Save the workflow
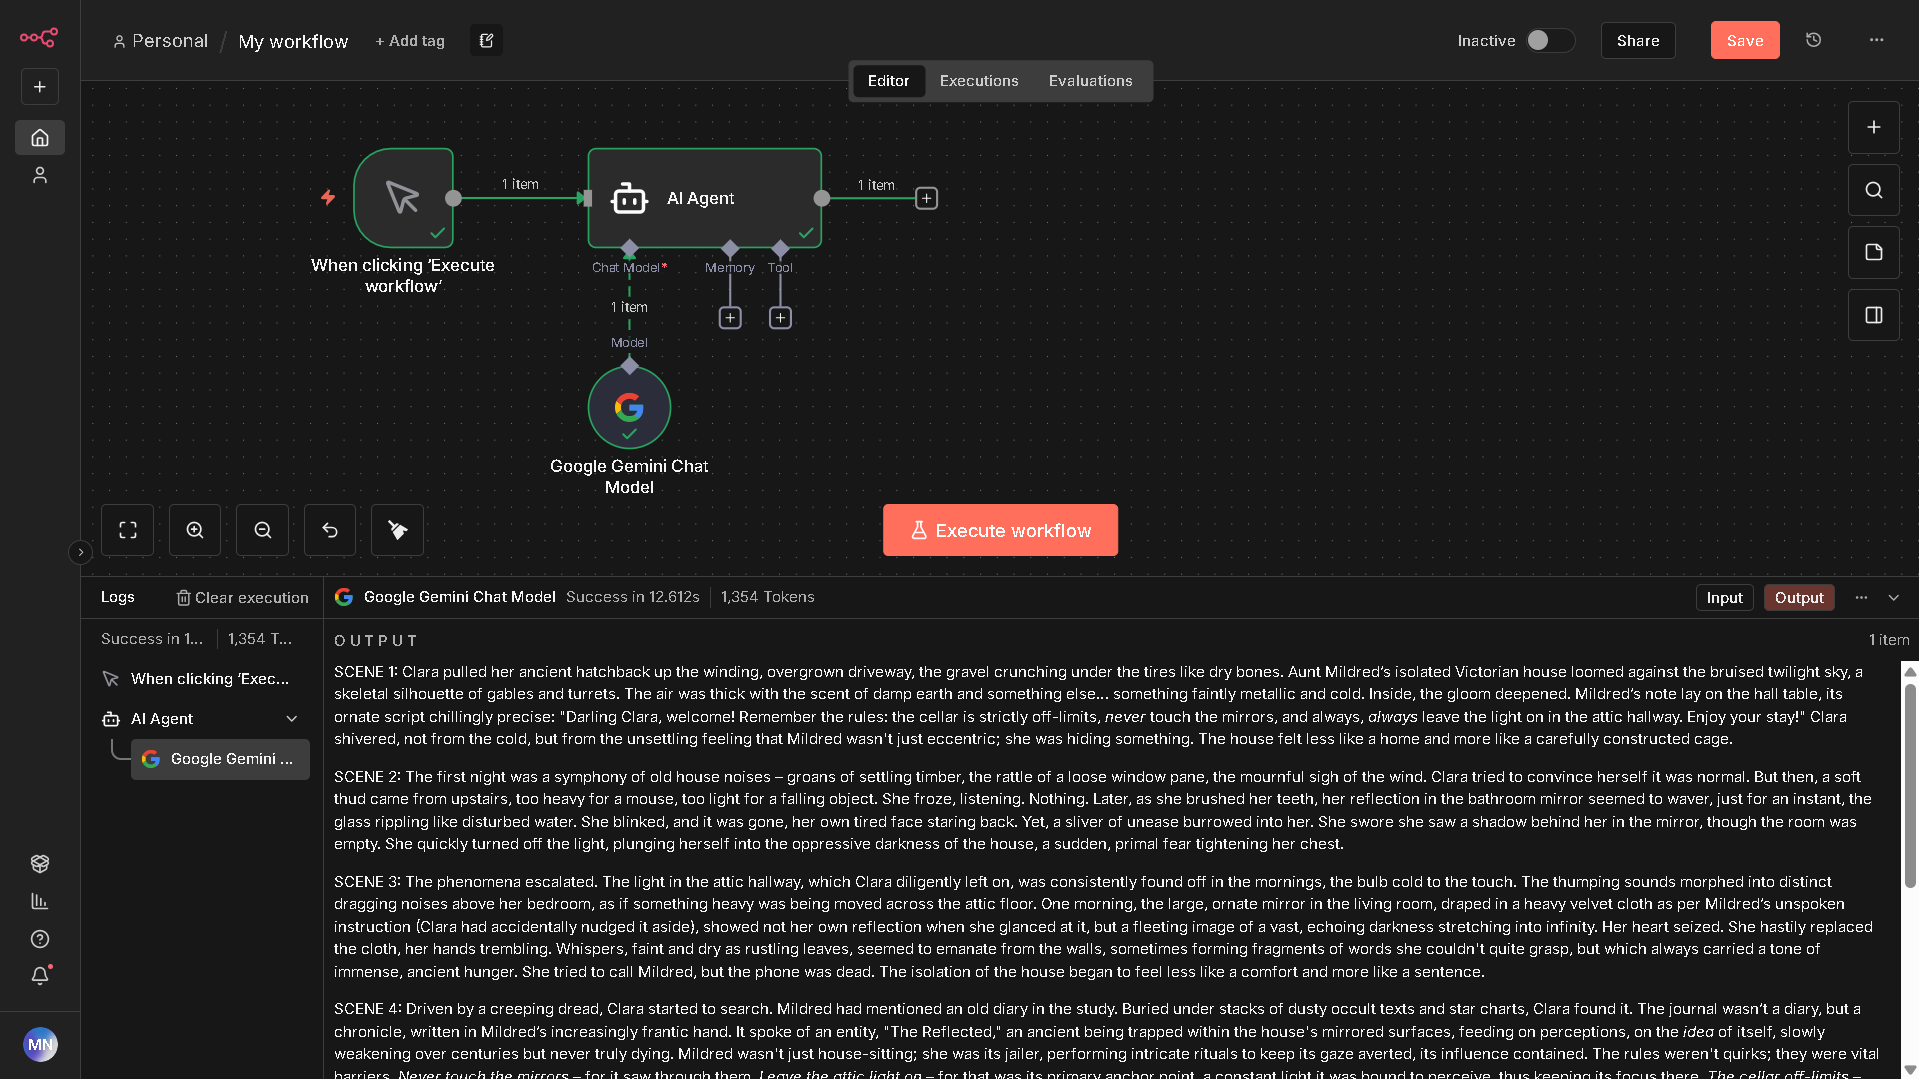The image size is (1919, 1079). (1745, 40)
